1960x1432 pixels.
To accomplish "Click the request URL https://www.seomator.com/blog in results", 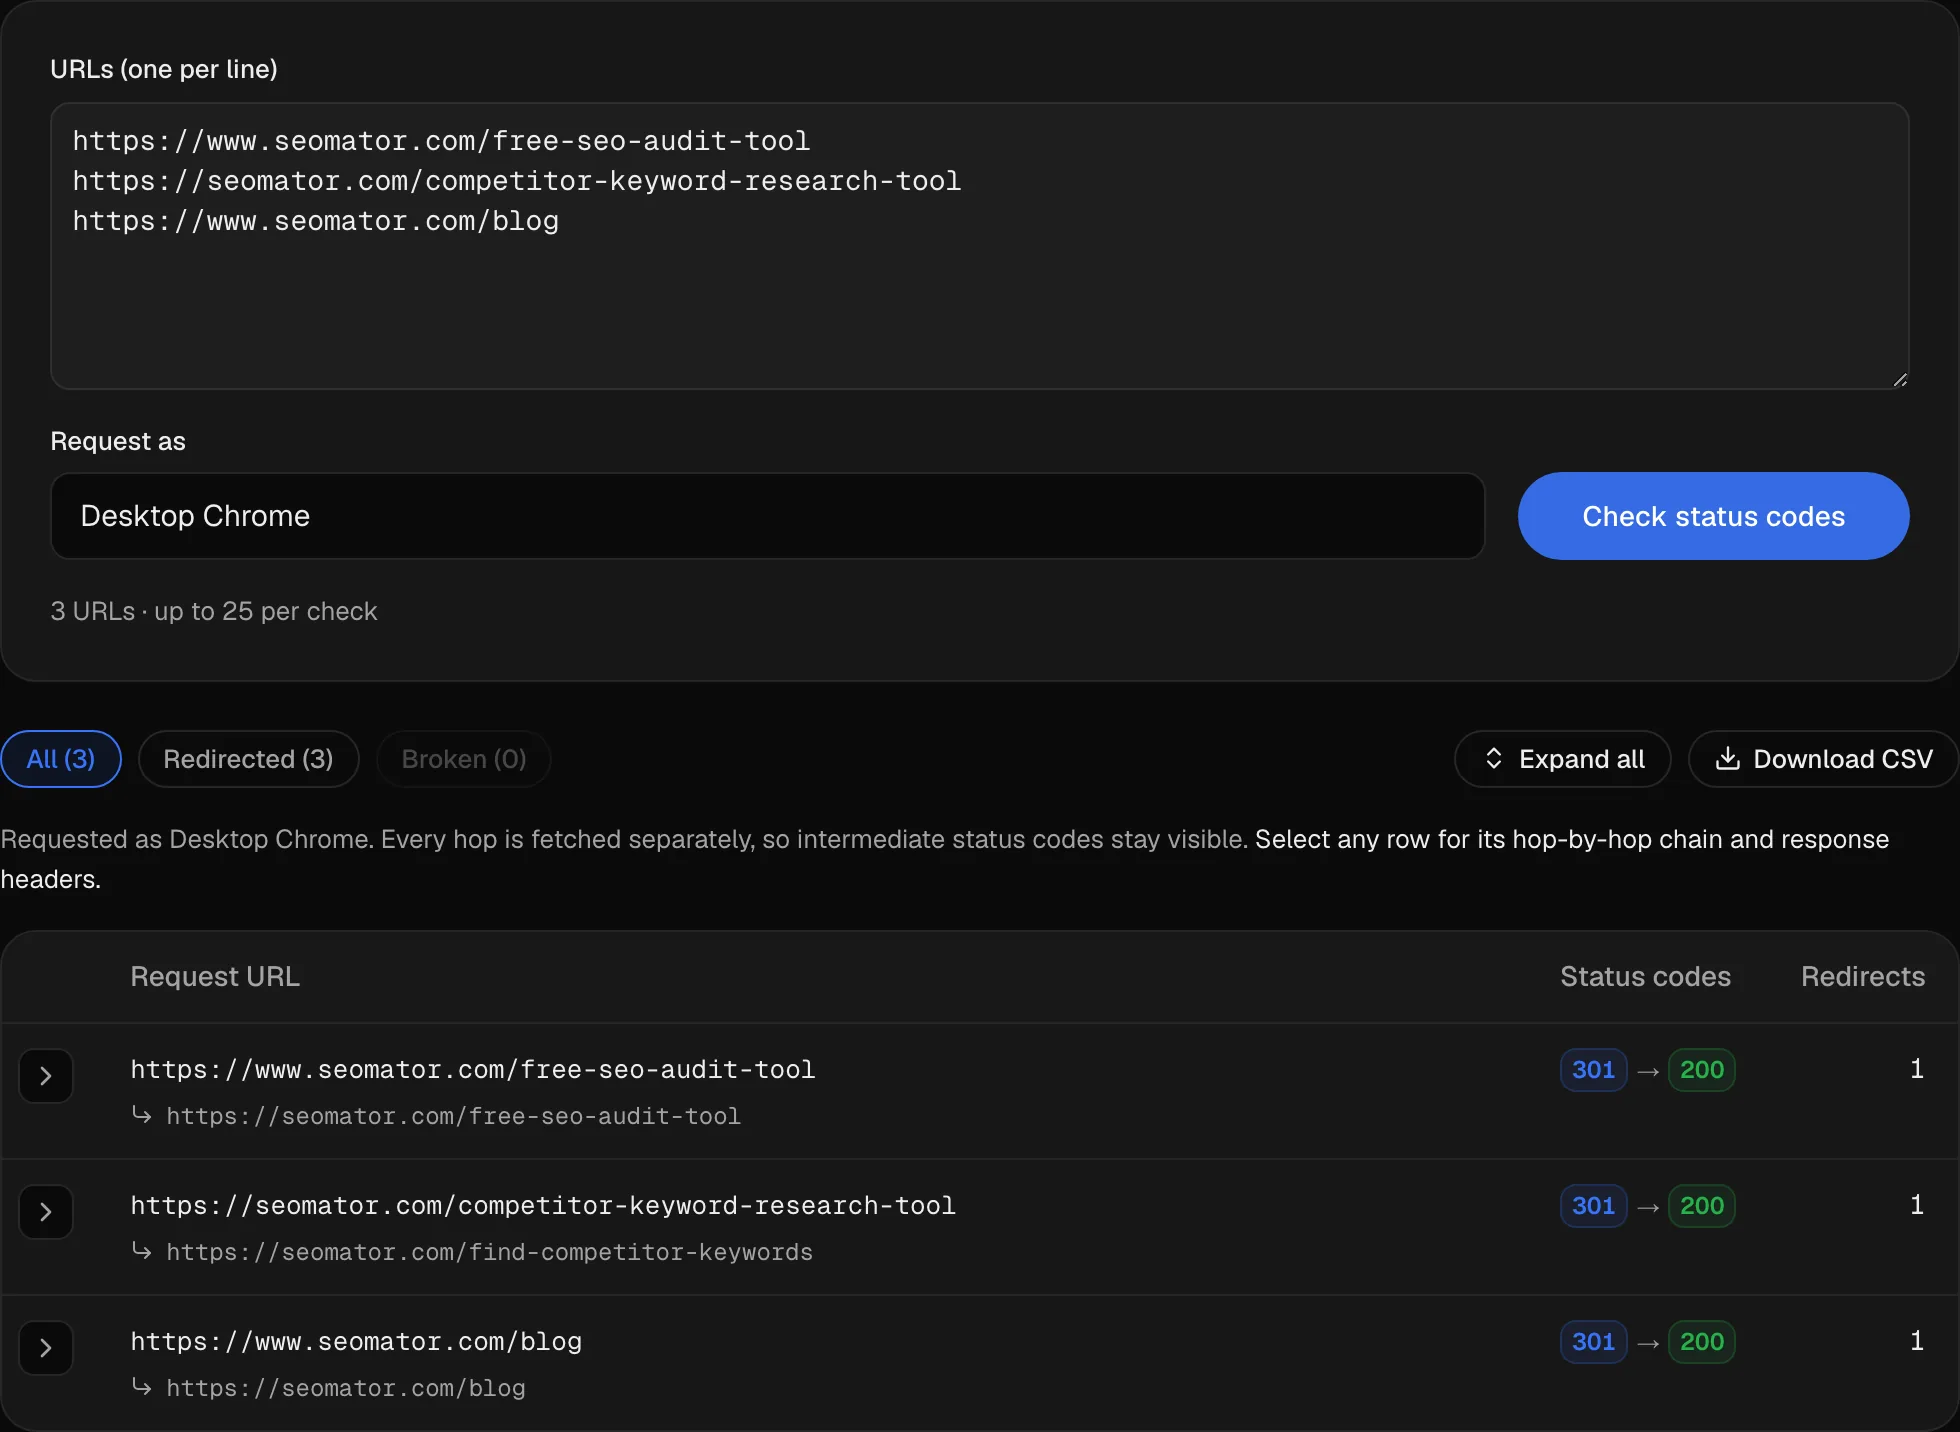I will pos(356,1341).
